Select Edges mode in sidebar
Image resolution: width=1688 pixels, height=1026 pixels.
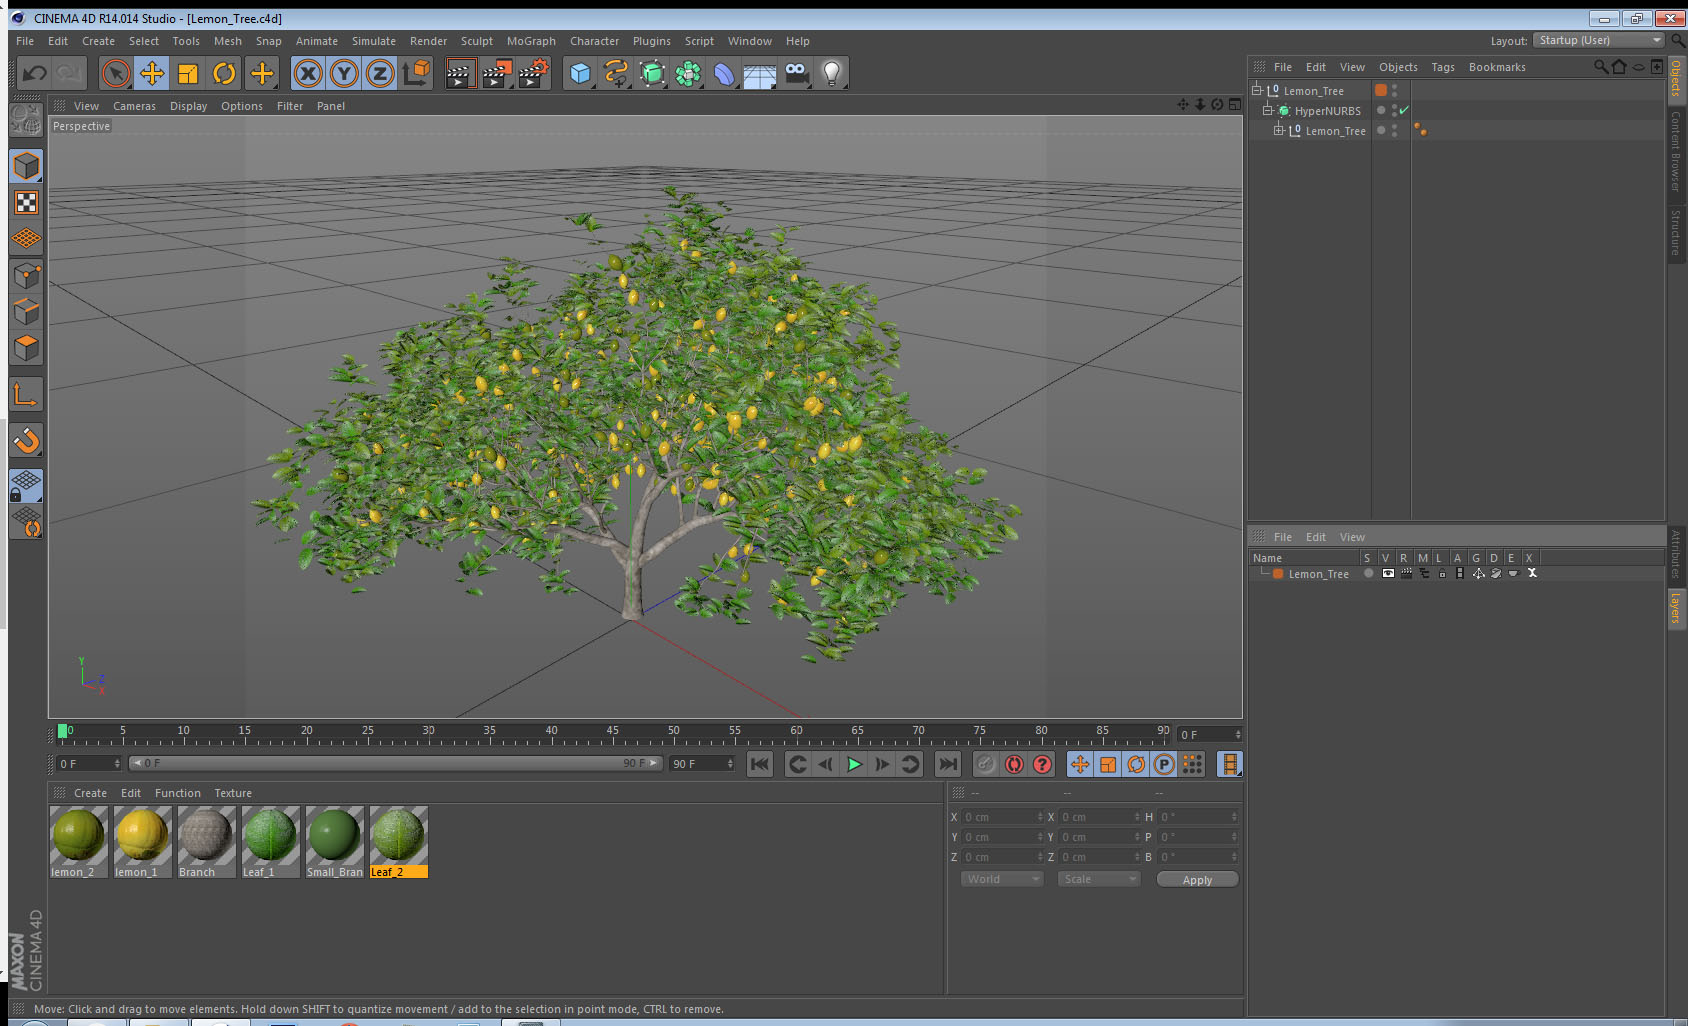26,311
